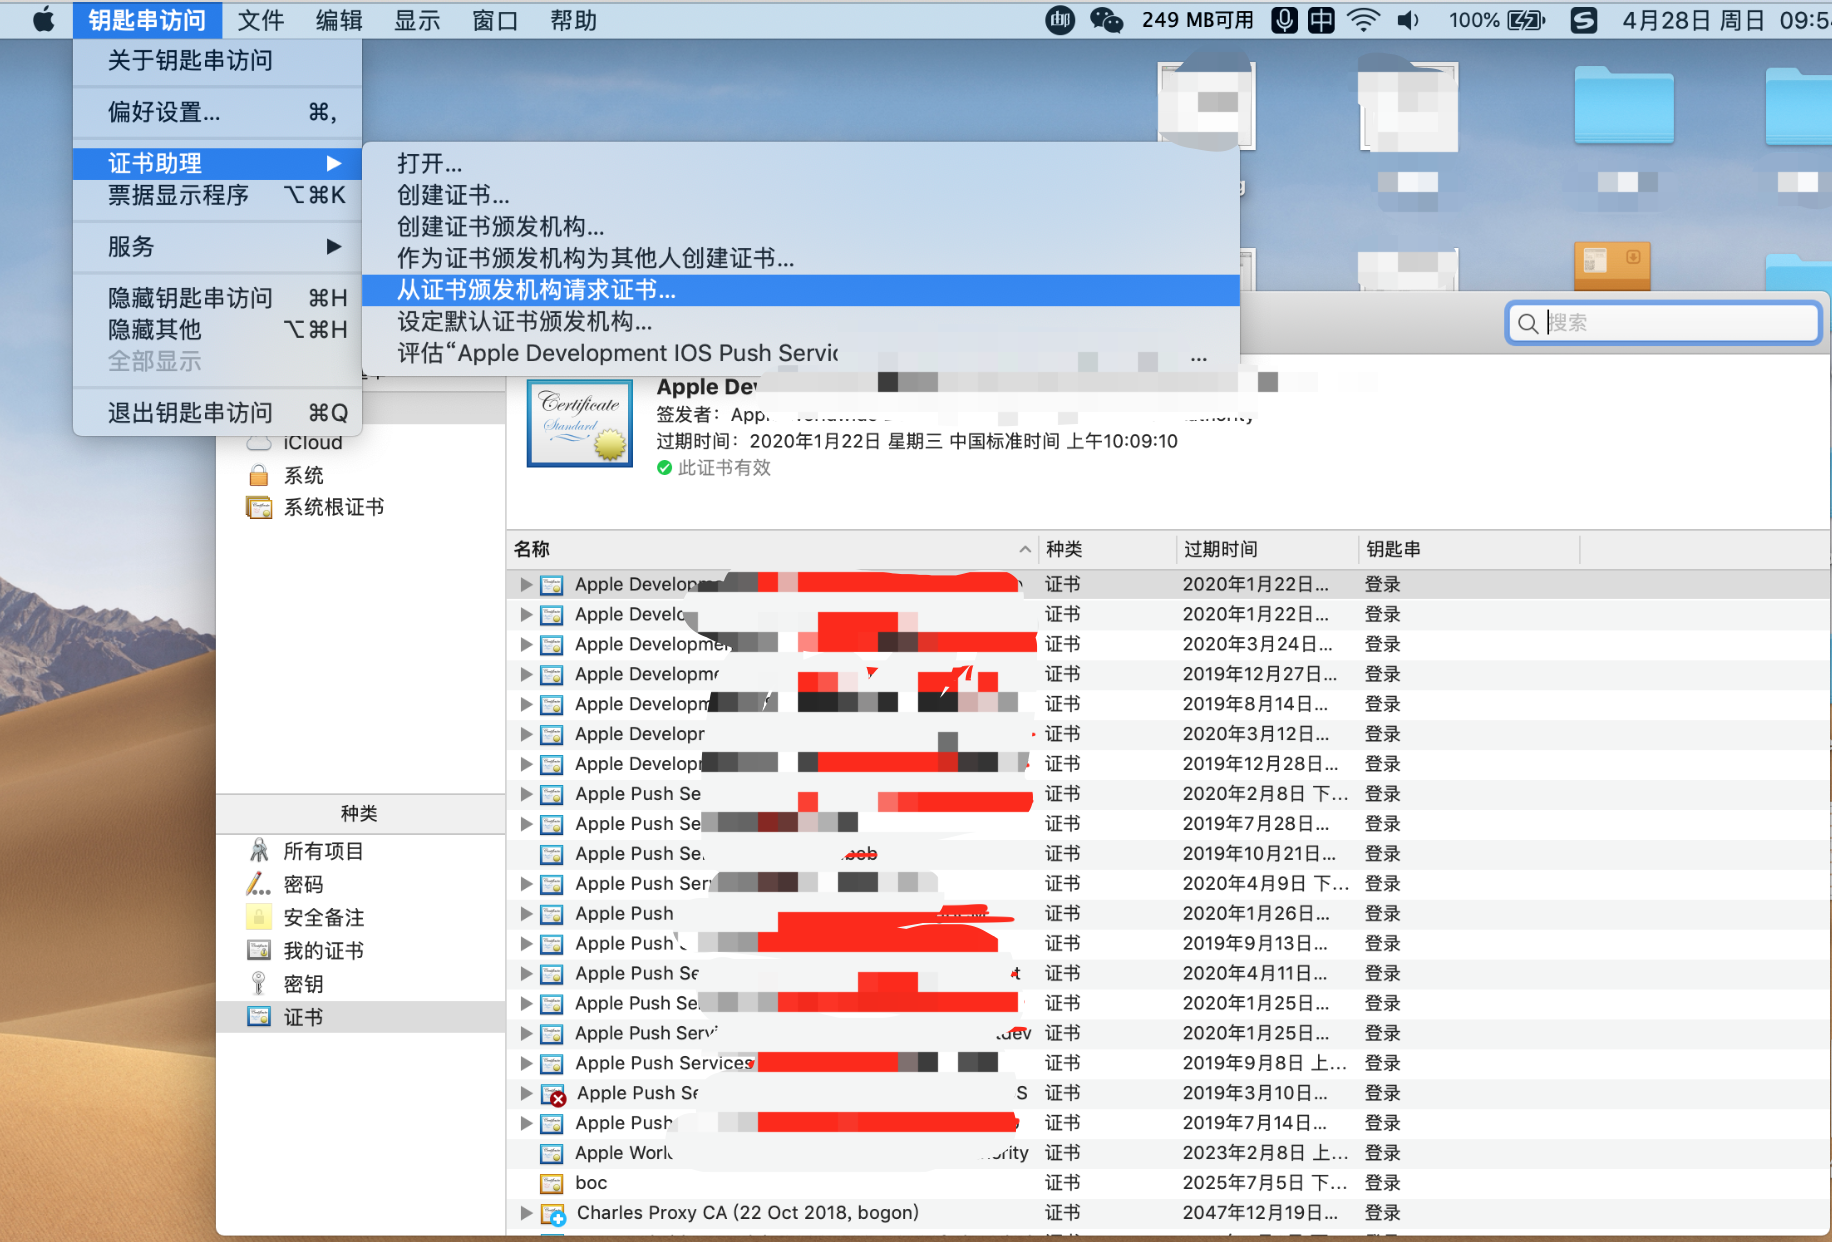Click the volume speaker icon

coord(1408,20)
